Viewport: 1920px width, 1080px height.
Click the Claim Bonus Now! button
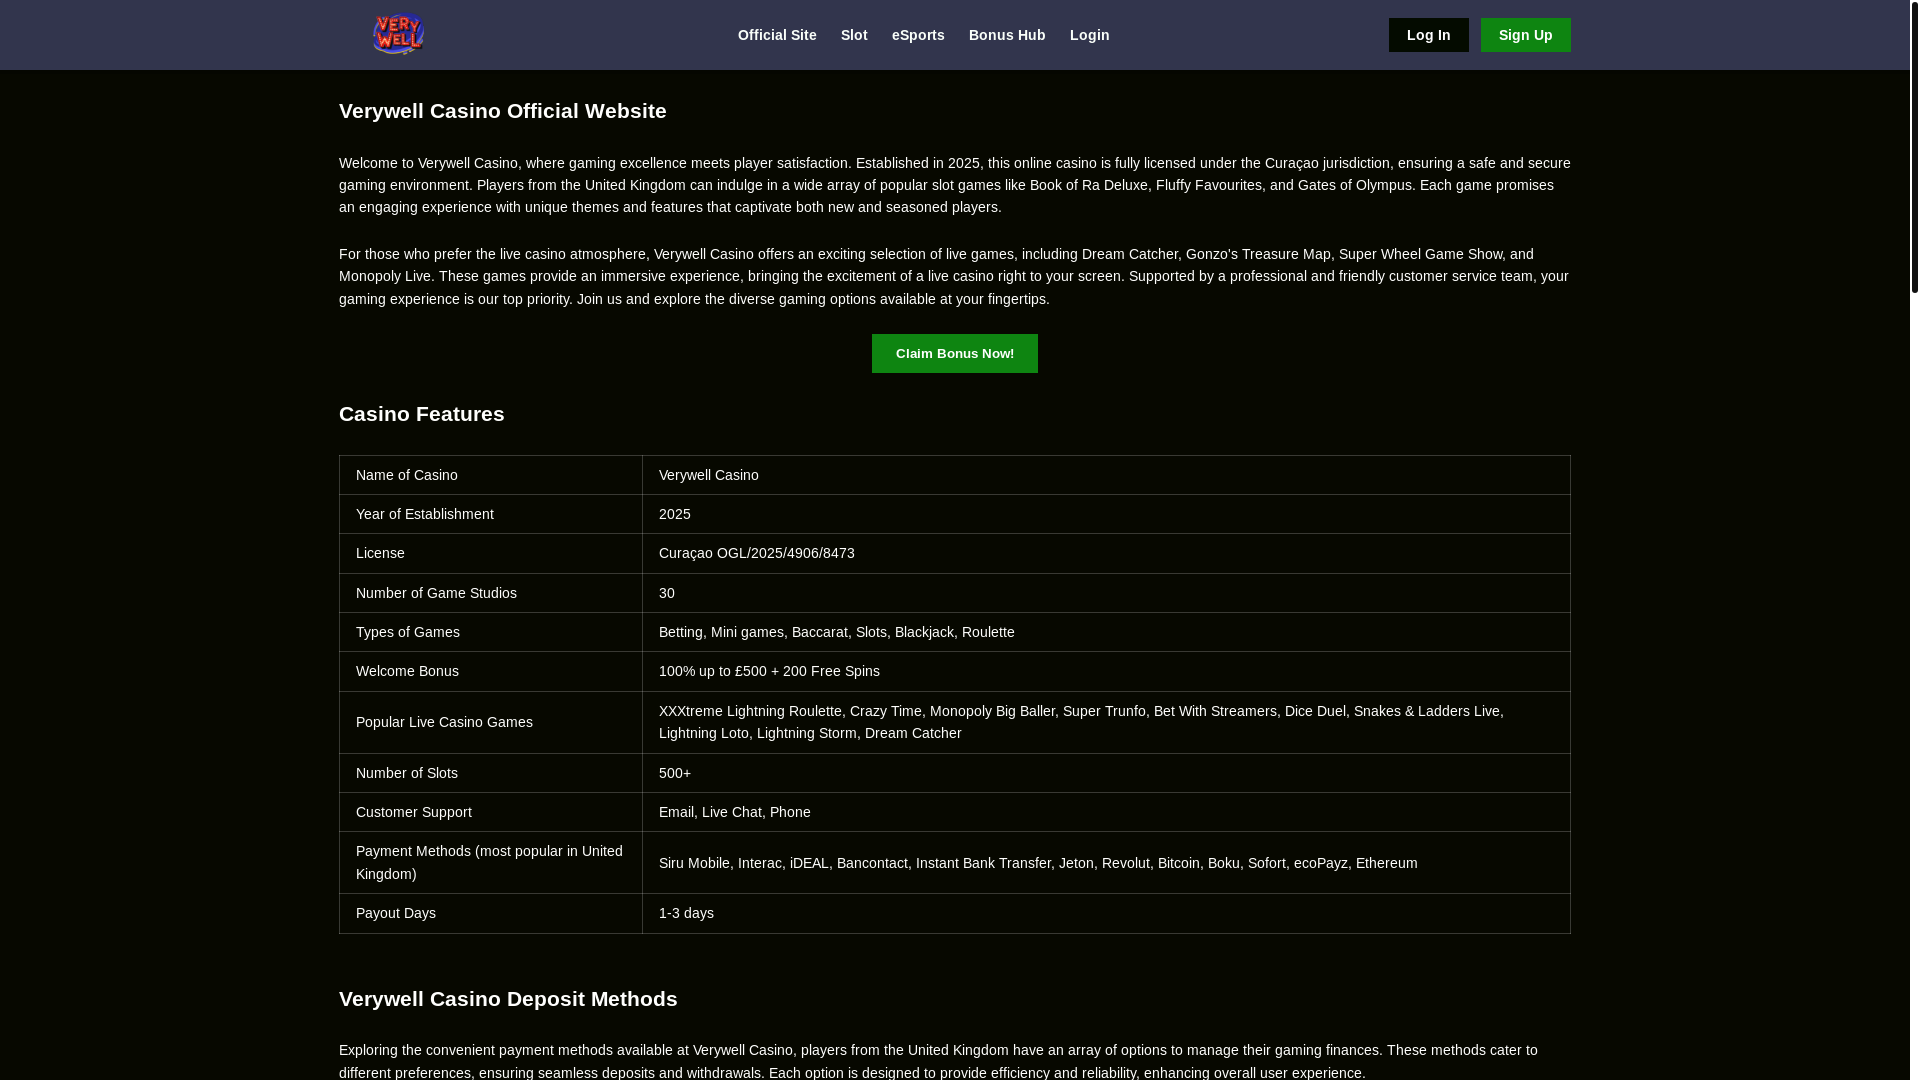click(954, 353)
